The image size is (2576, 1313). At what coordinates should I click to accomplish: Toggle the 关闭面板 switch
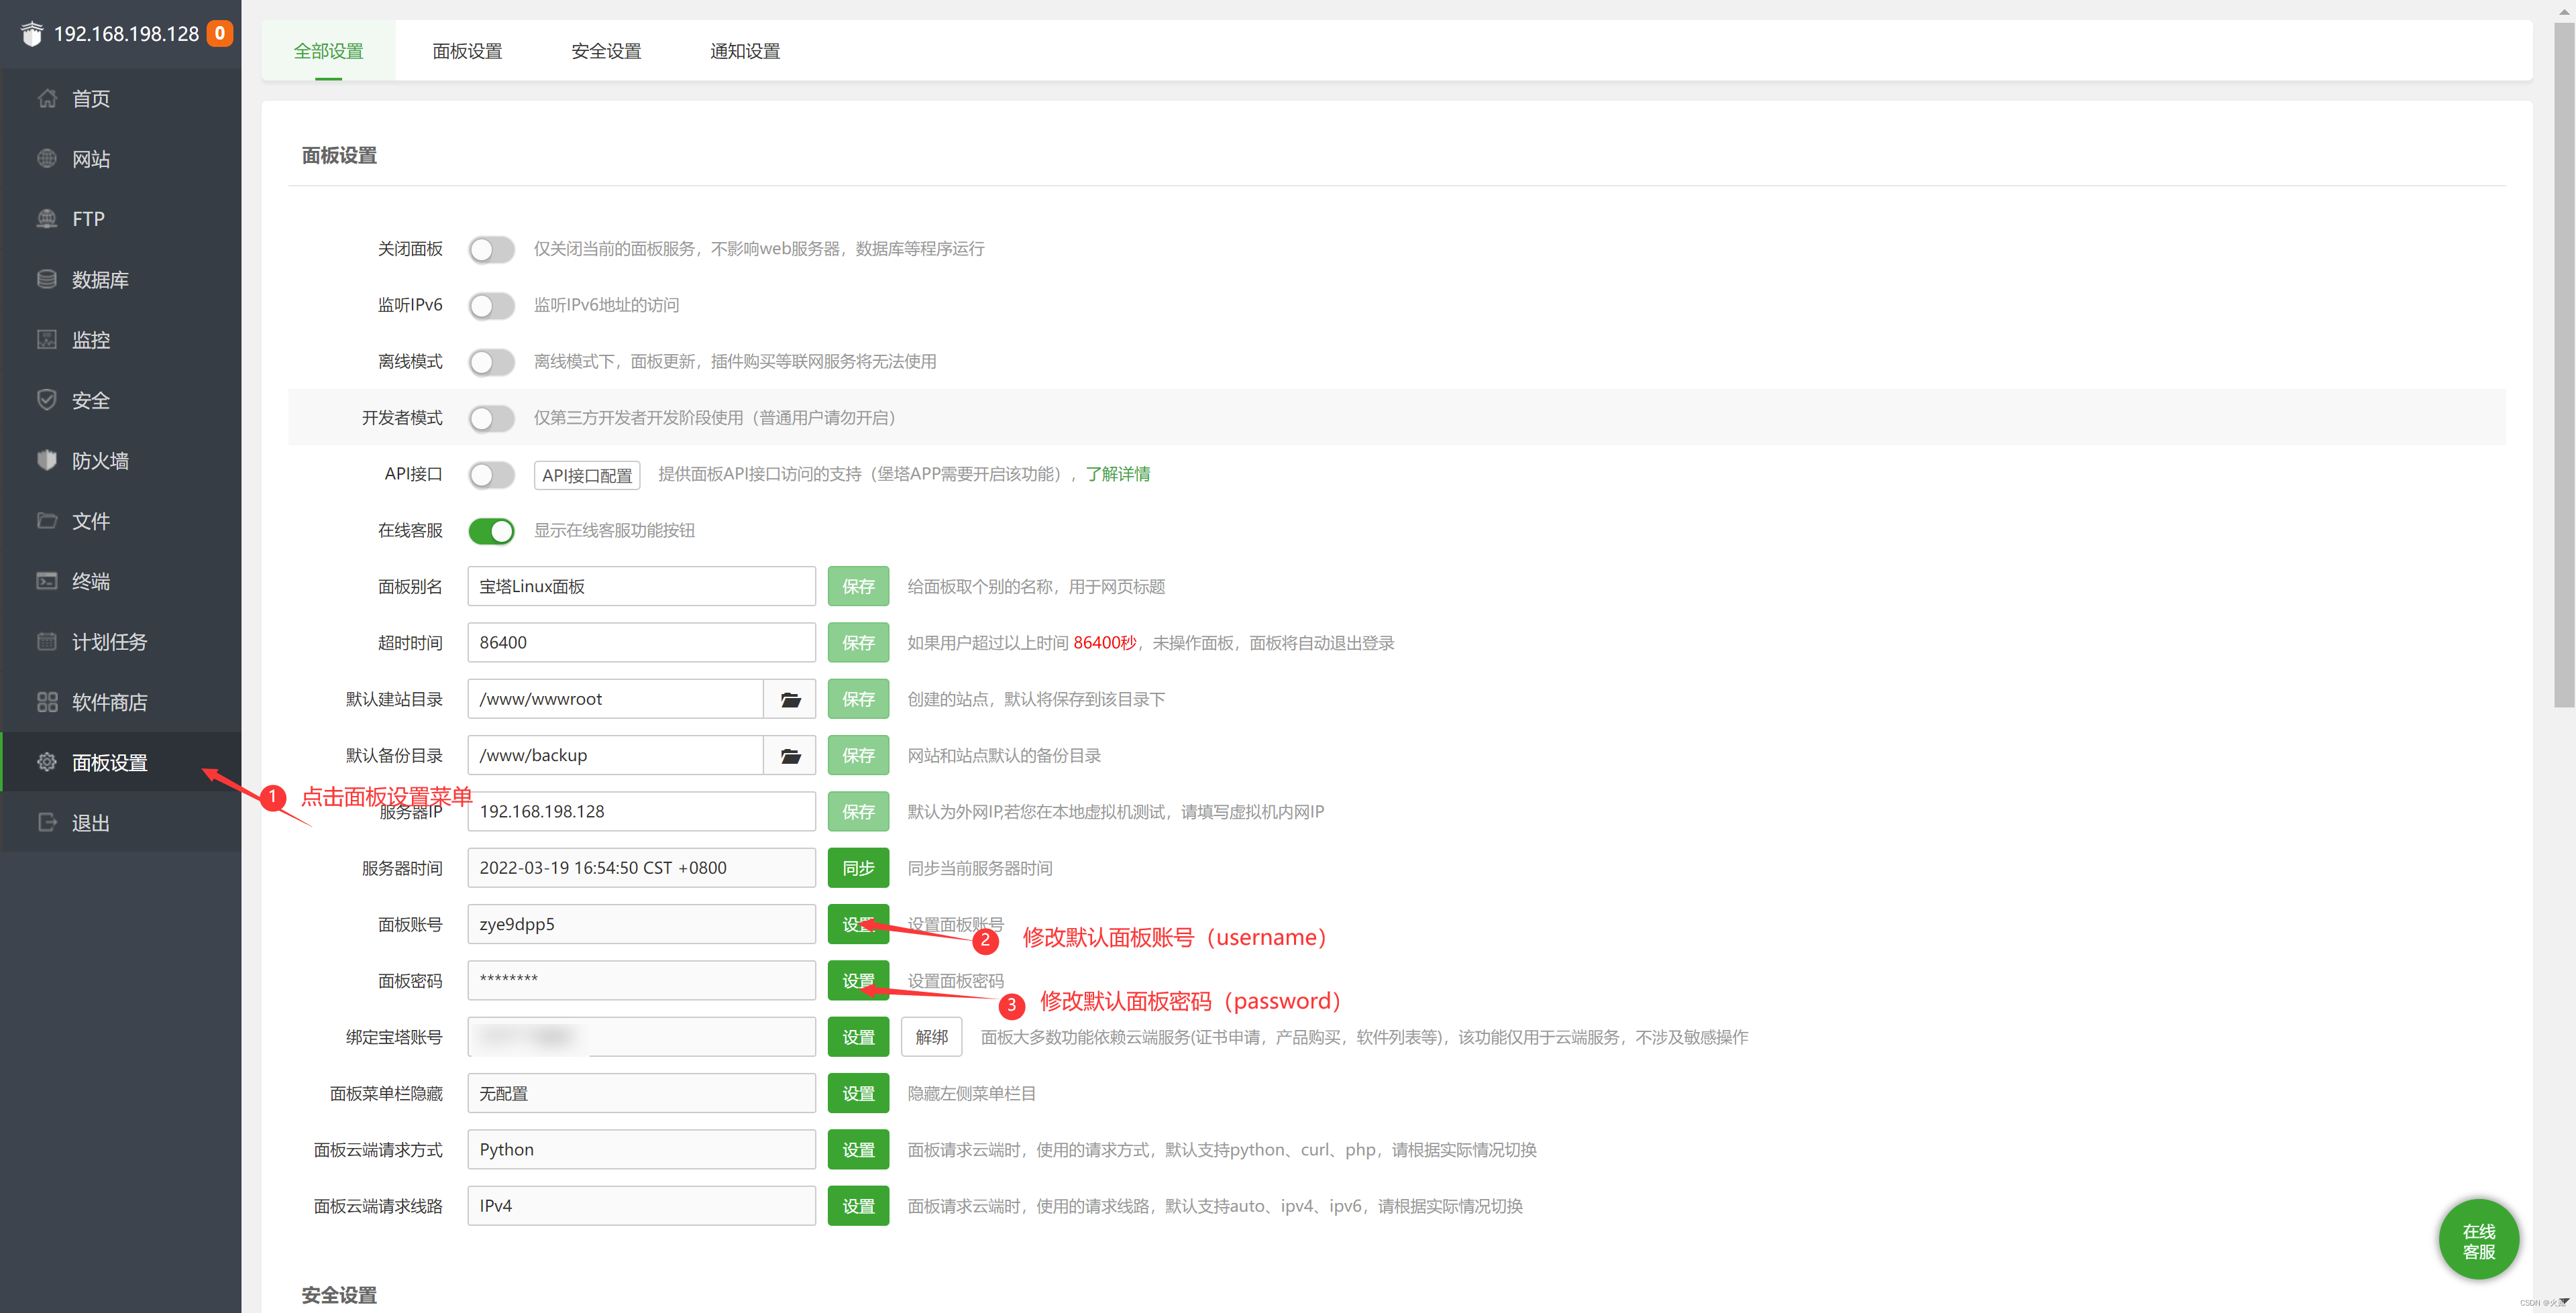pos(491,249)
